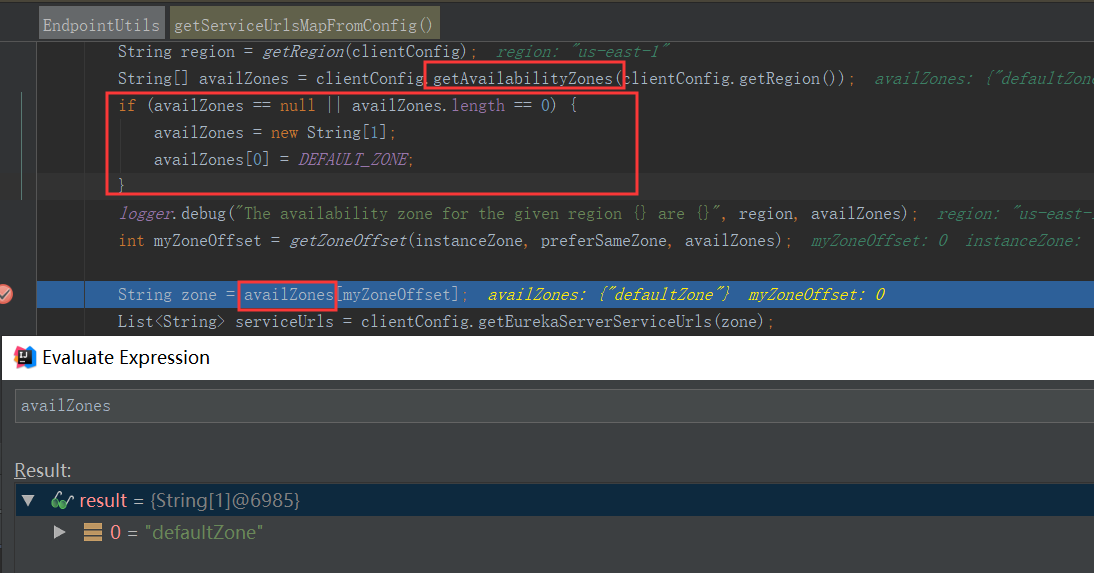Image resolution: width=1094 pixels, height=573 pixels.
Task: Click inline hint myZoneOffset: 0 on highlighted line
Action: point(816,295)
